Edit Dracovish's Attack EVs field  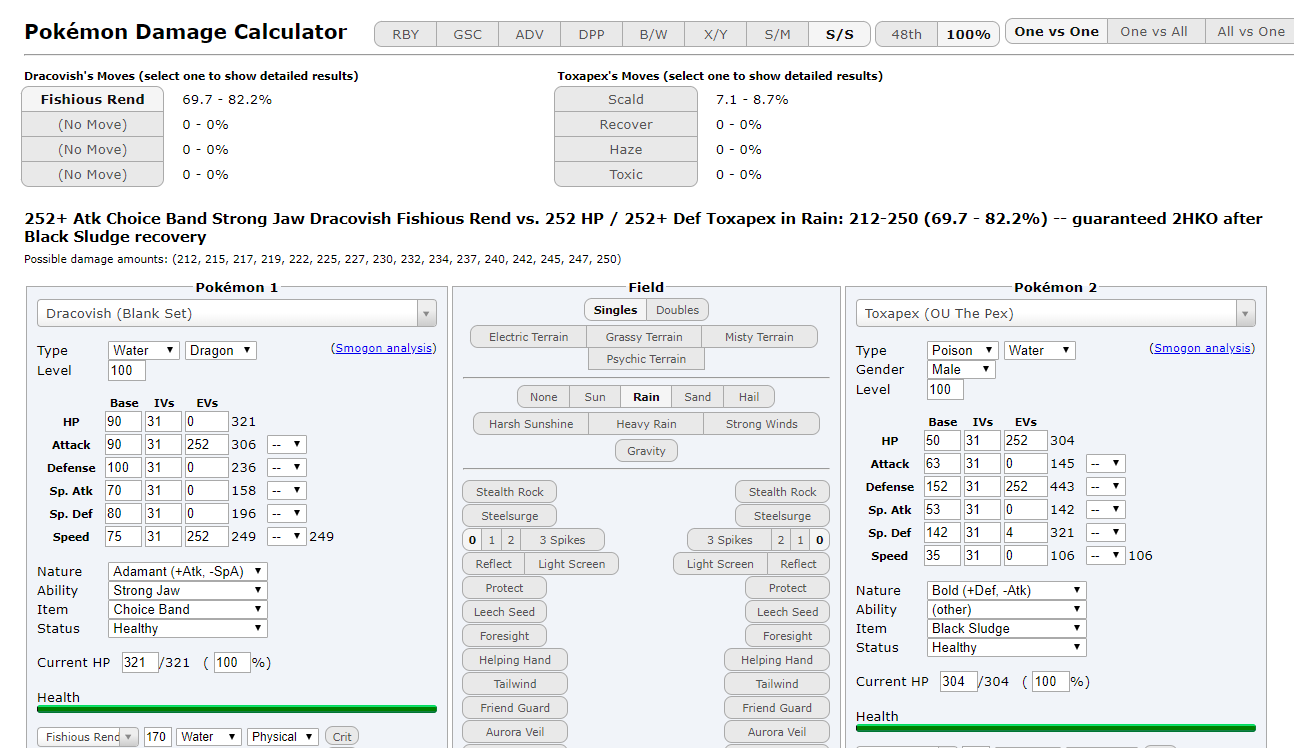(x=207, y=443)
